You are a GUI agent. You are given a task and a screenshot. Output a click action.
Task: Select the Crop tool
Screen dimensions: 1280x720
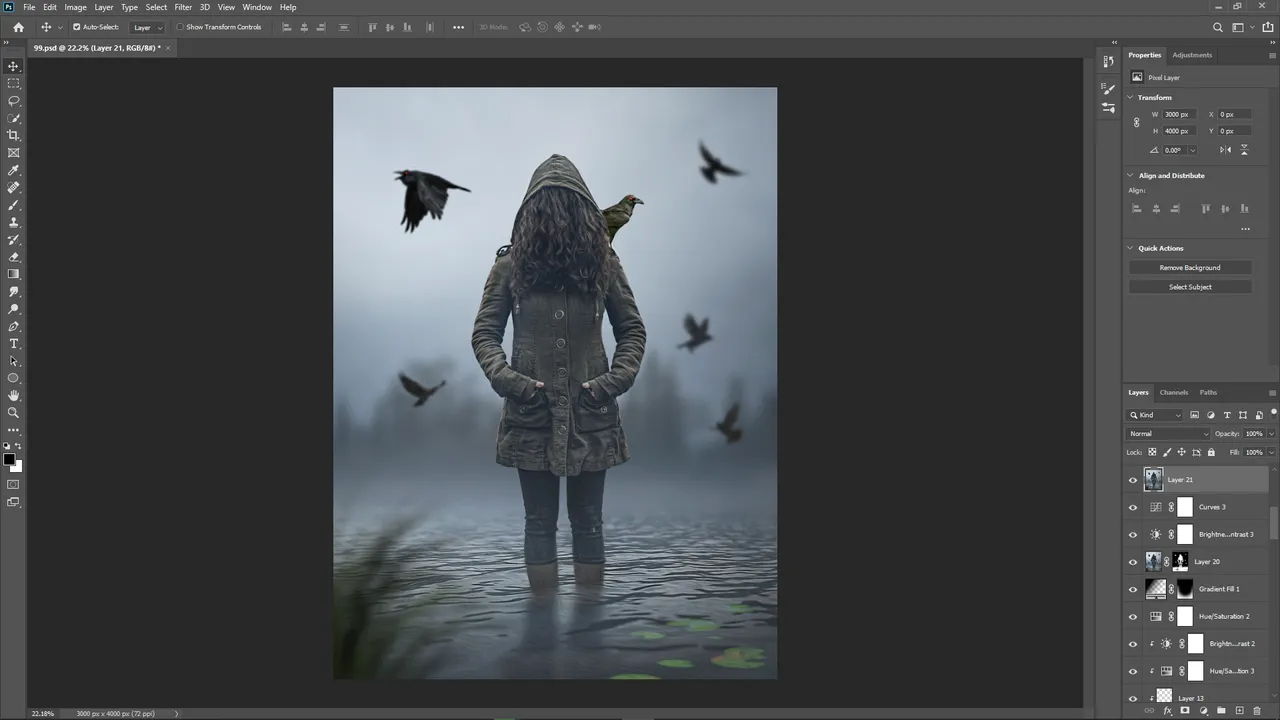click(13, 135)
